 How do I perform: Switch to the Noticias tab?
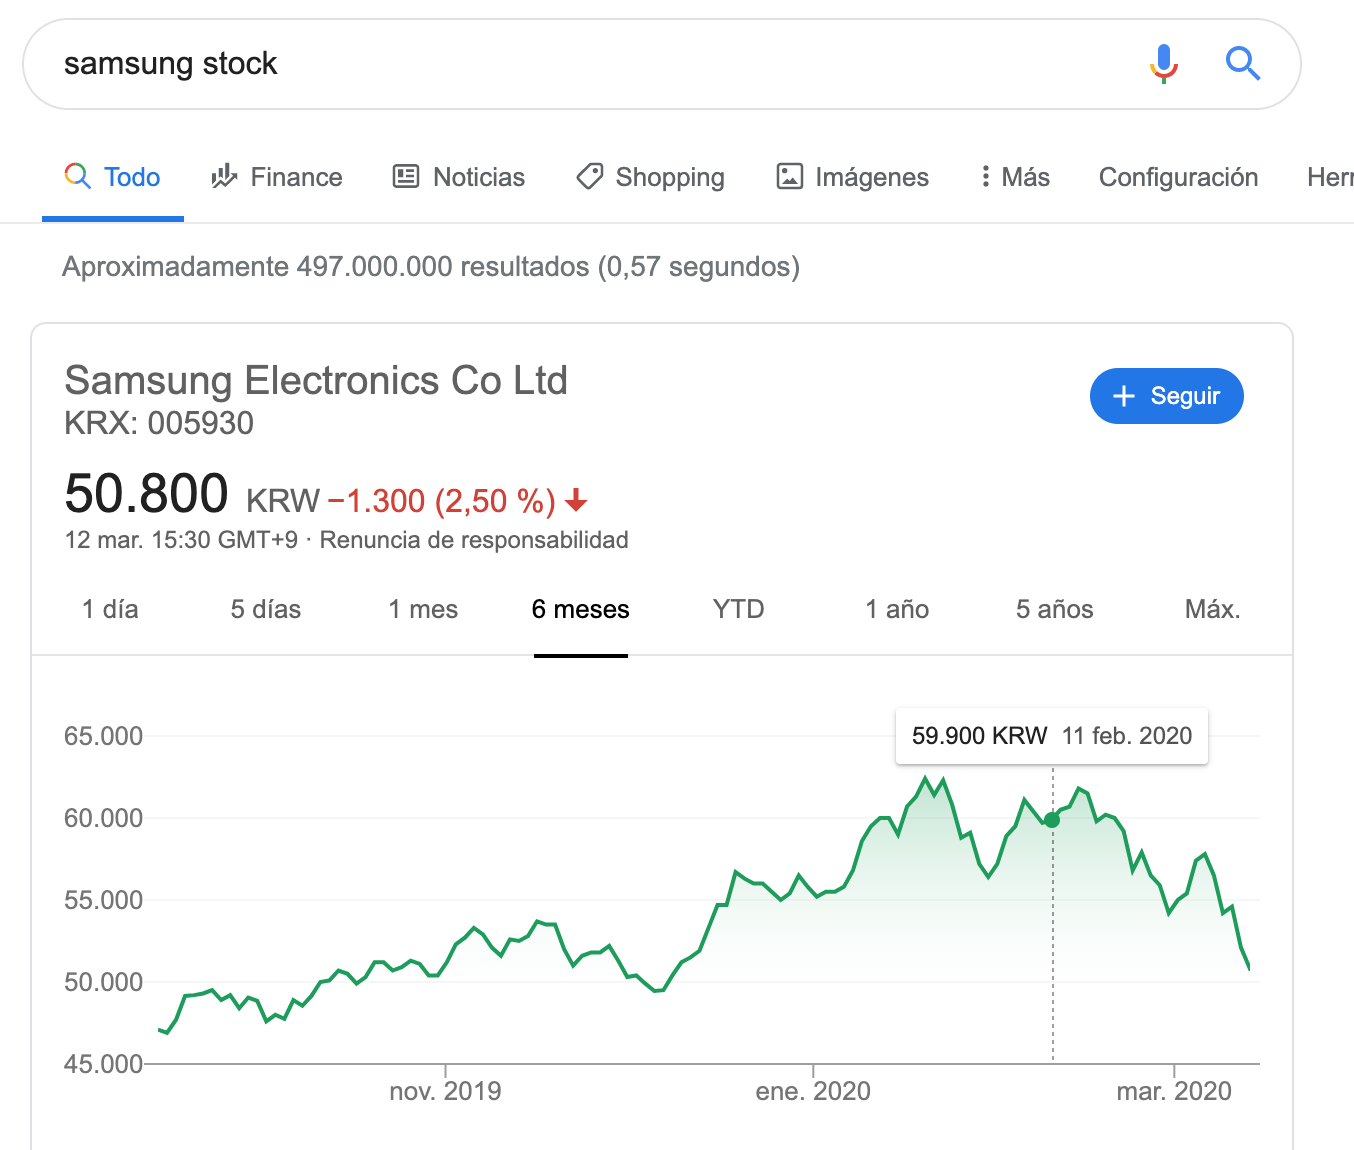(x=459, y=177)
